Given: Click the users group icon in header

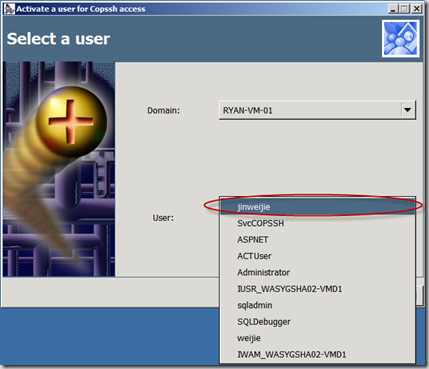Looking at the screenshot, I should [400, 39].
